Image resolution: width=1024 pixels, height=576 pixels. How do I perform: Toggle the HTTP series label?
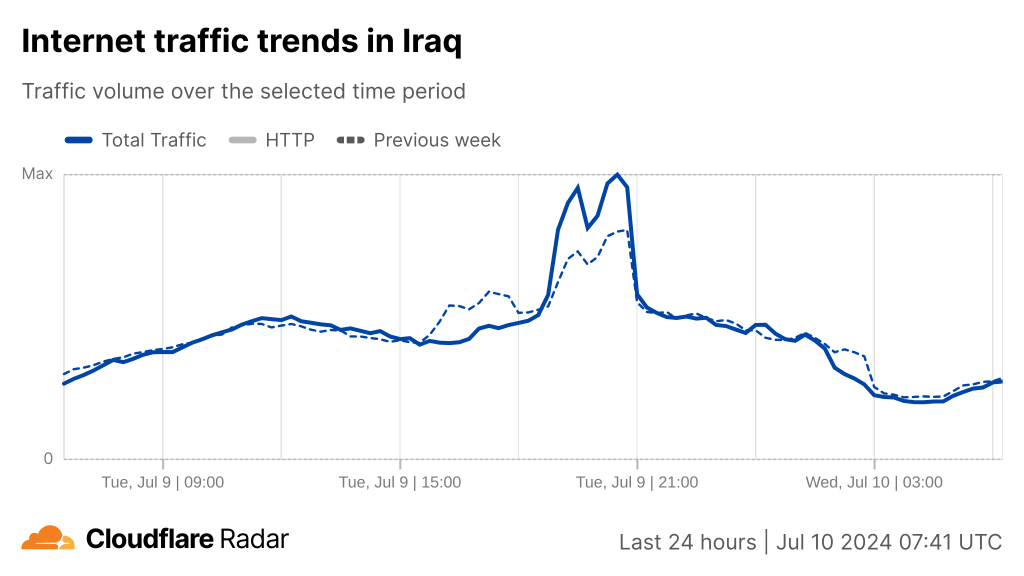pos(290,140)
